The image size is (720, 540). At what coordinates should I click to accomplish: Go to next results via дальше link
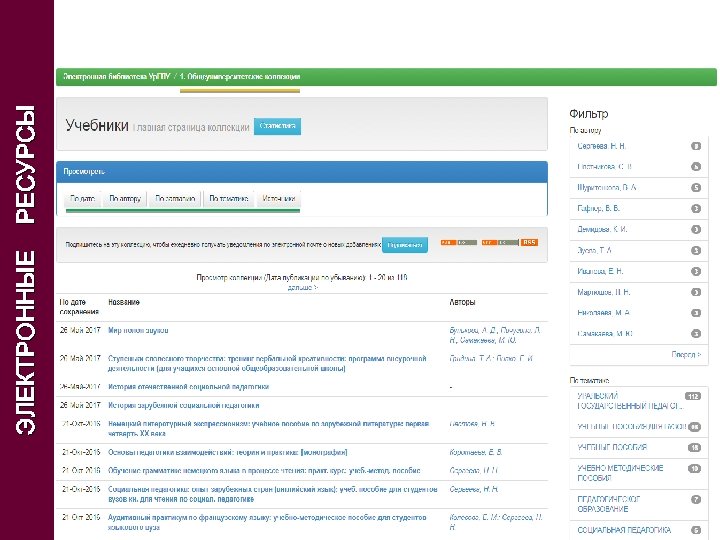click(x=303, y=287)
